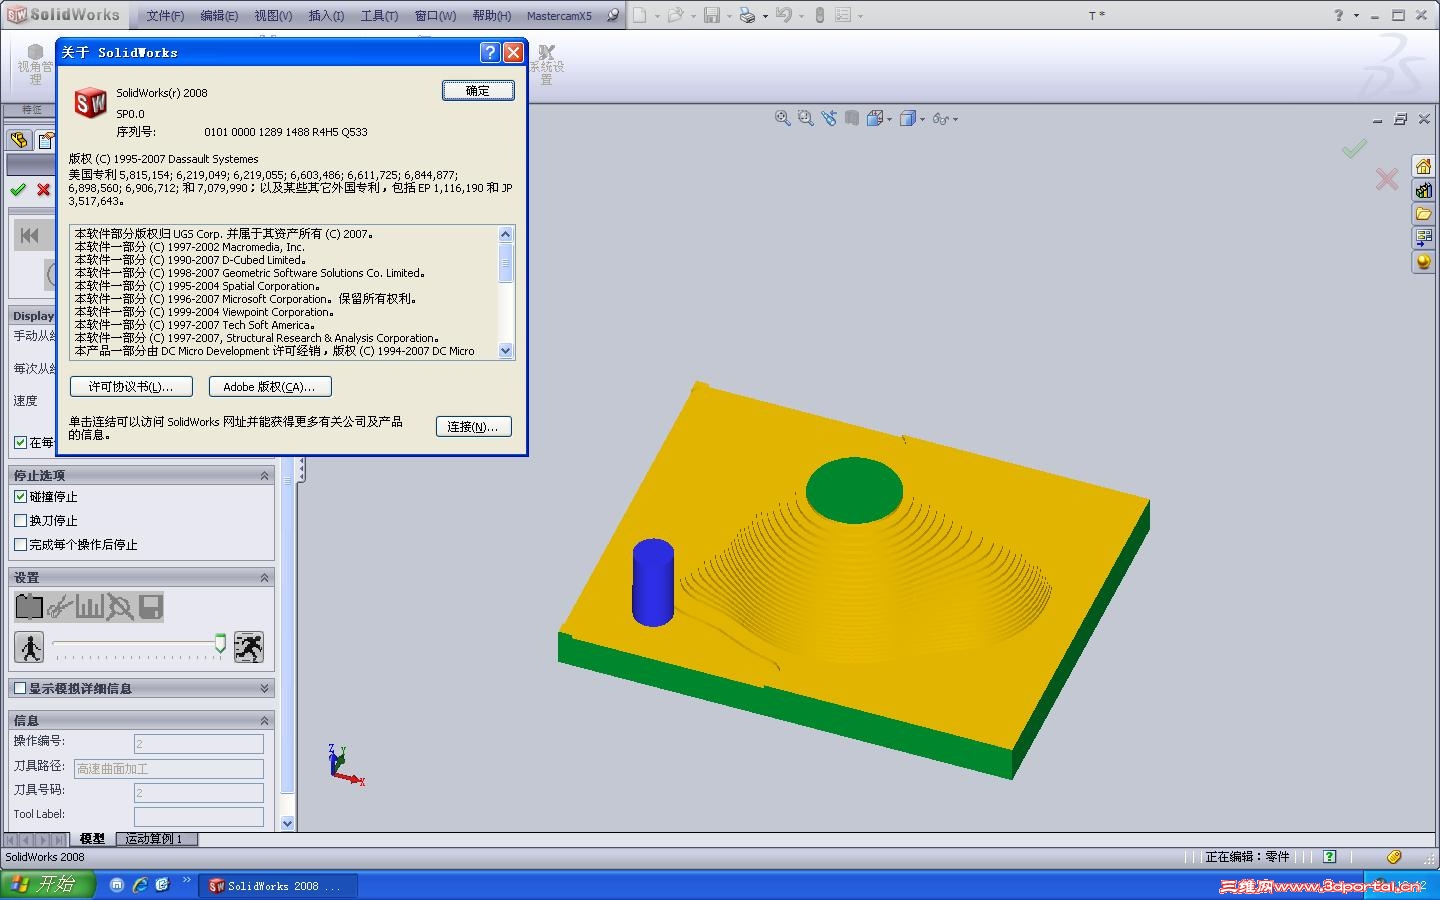Click the simulation speed slider handle
Screen dimensions: 1440x900
tap(220, 645)
